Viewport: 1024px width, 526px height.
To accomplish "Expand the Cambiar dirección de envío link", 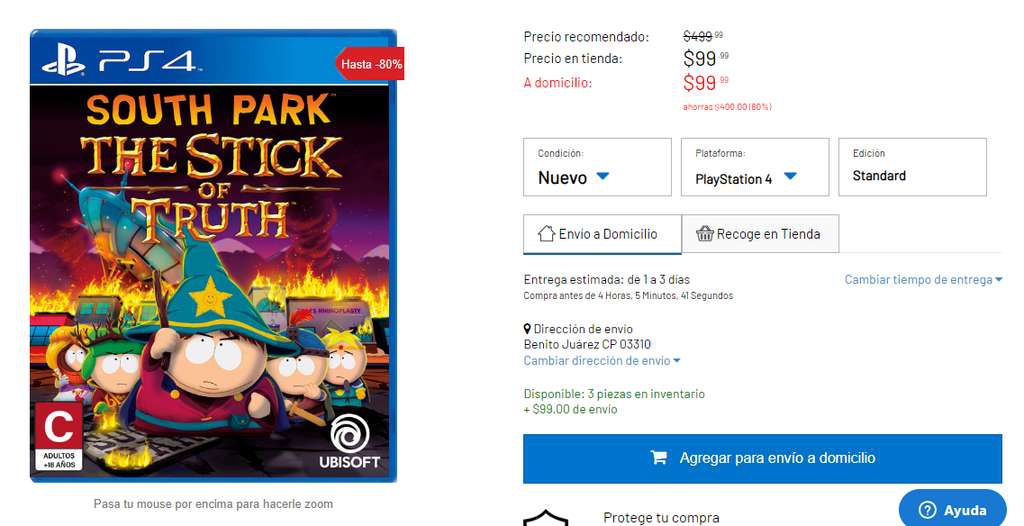I will coord(601,361).
